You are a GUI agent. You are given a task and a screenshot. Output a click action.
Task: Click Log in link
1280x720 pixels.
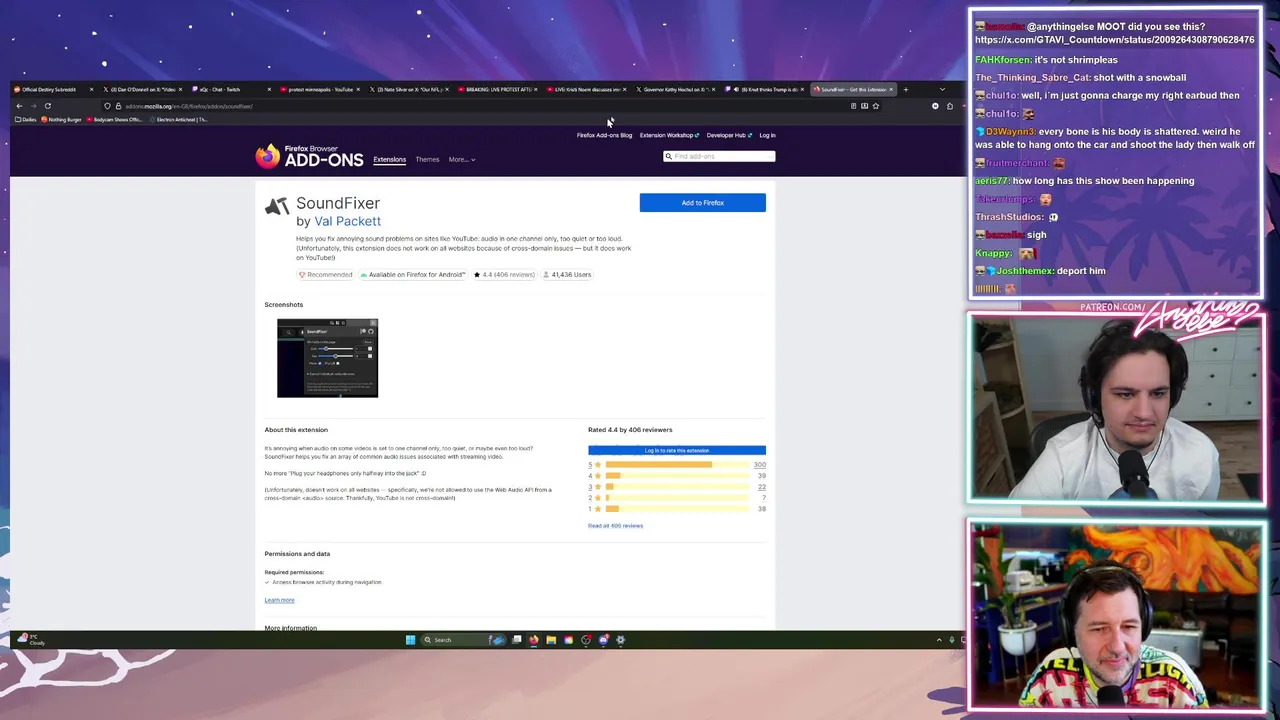[767, 135]
